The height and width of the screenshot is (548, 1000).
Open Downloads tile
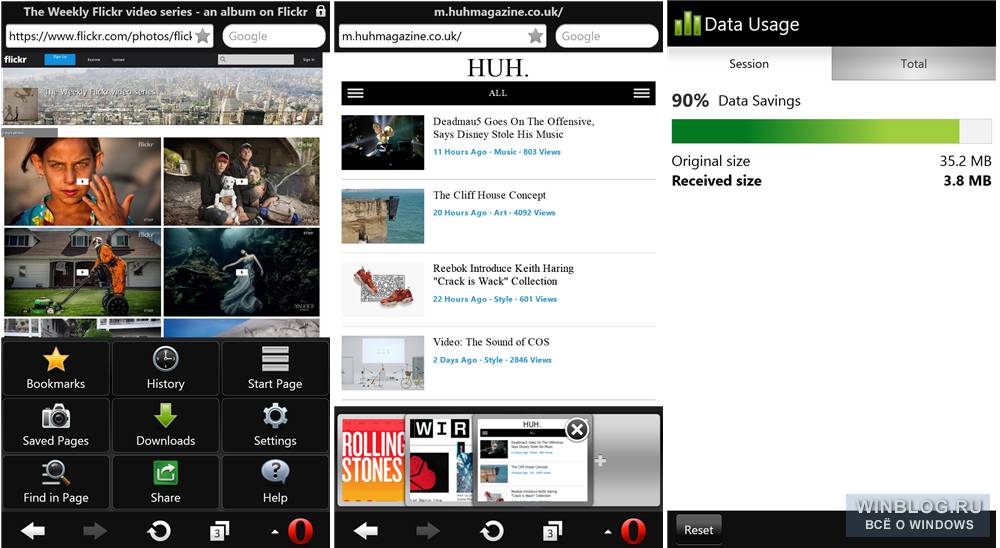coord(165,425)
